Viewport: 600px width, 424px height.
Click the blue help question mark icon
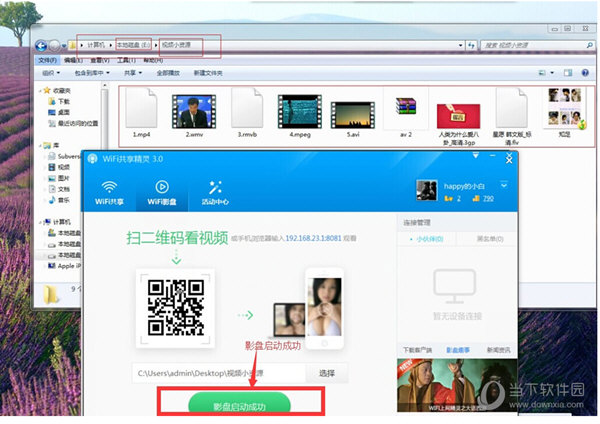pyautogui.click(x=585, y=73)
